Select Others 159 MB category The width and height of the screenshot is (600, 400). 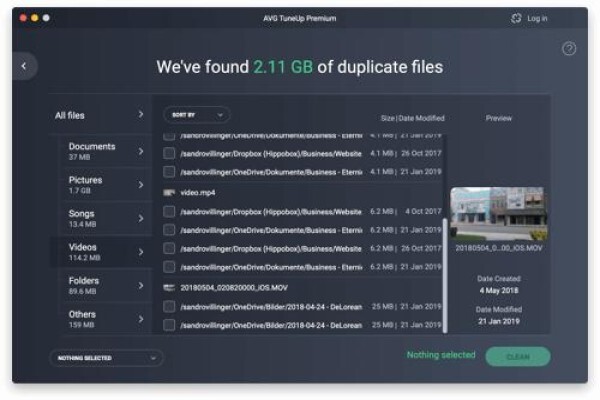(106, 319)
